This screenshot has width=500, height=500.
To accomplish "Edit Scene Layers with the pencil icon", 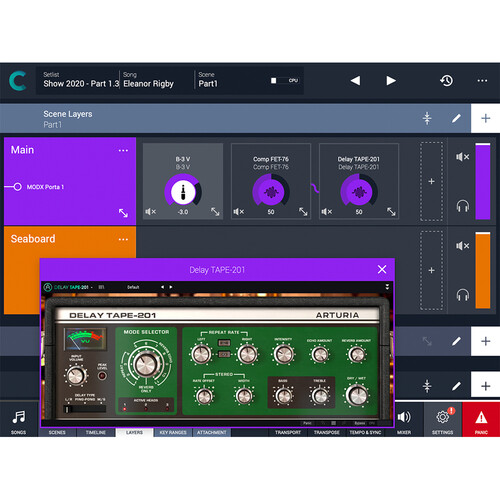I will pyautogui.click(x=456, y=118).
